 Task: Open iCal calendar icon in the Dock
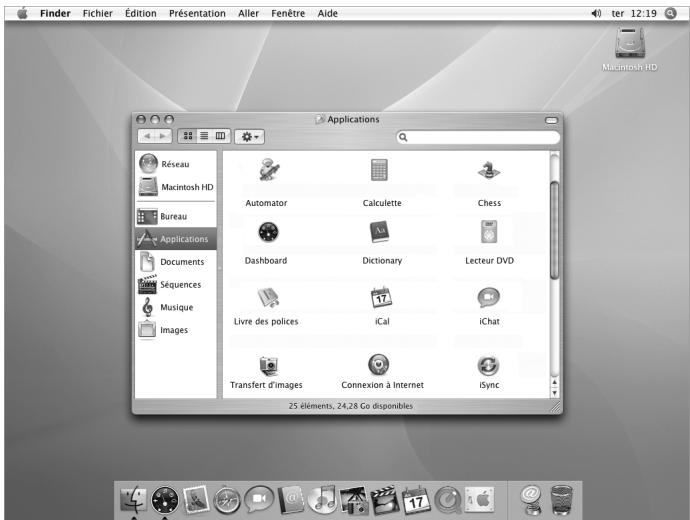point(416,500)
